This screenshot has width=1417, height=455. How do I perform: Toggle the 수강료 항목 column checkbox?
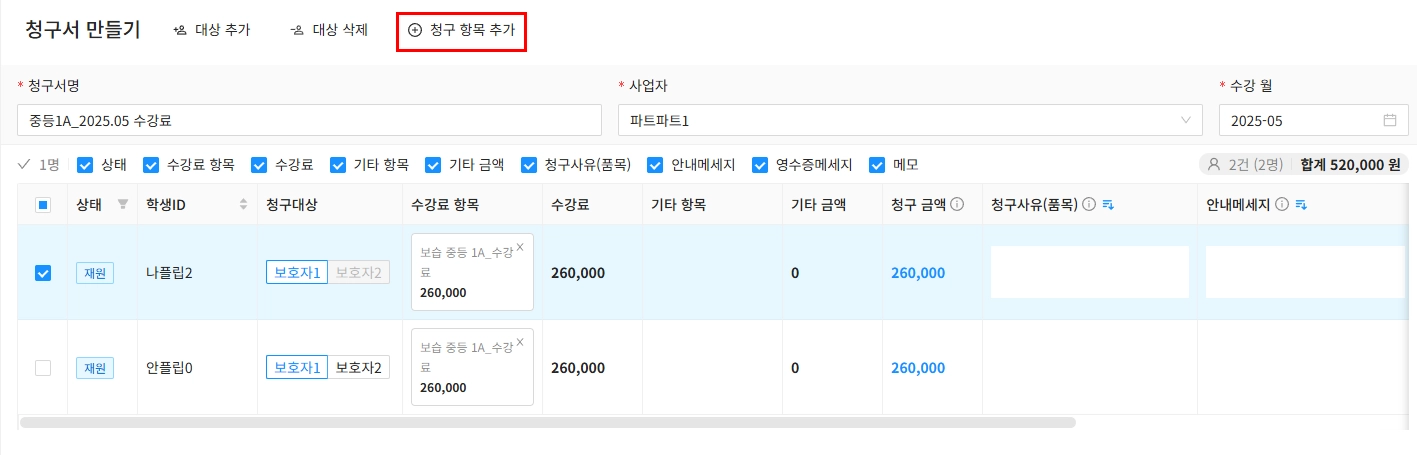click(x=152, y=165)
